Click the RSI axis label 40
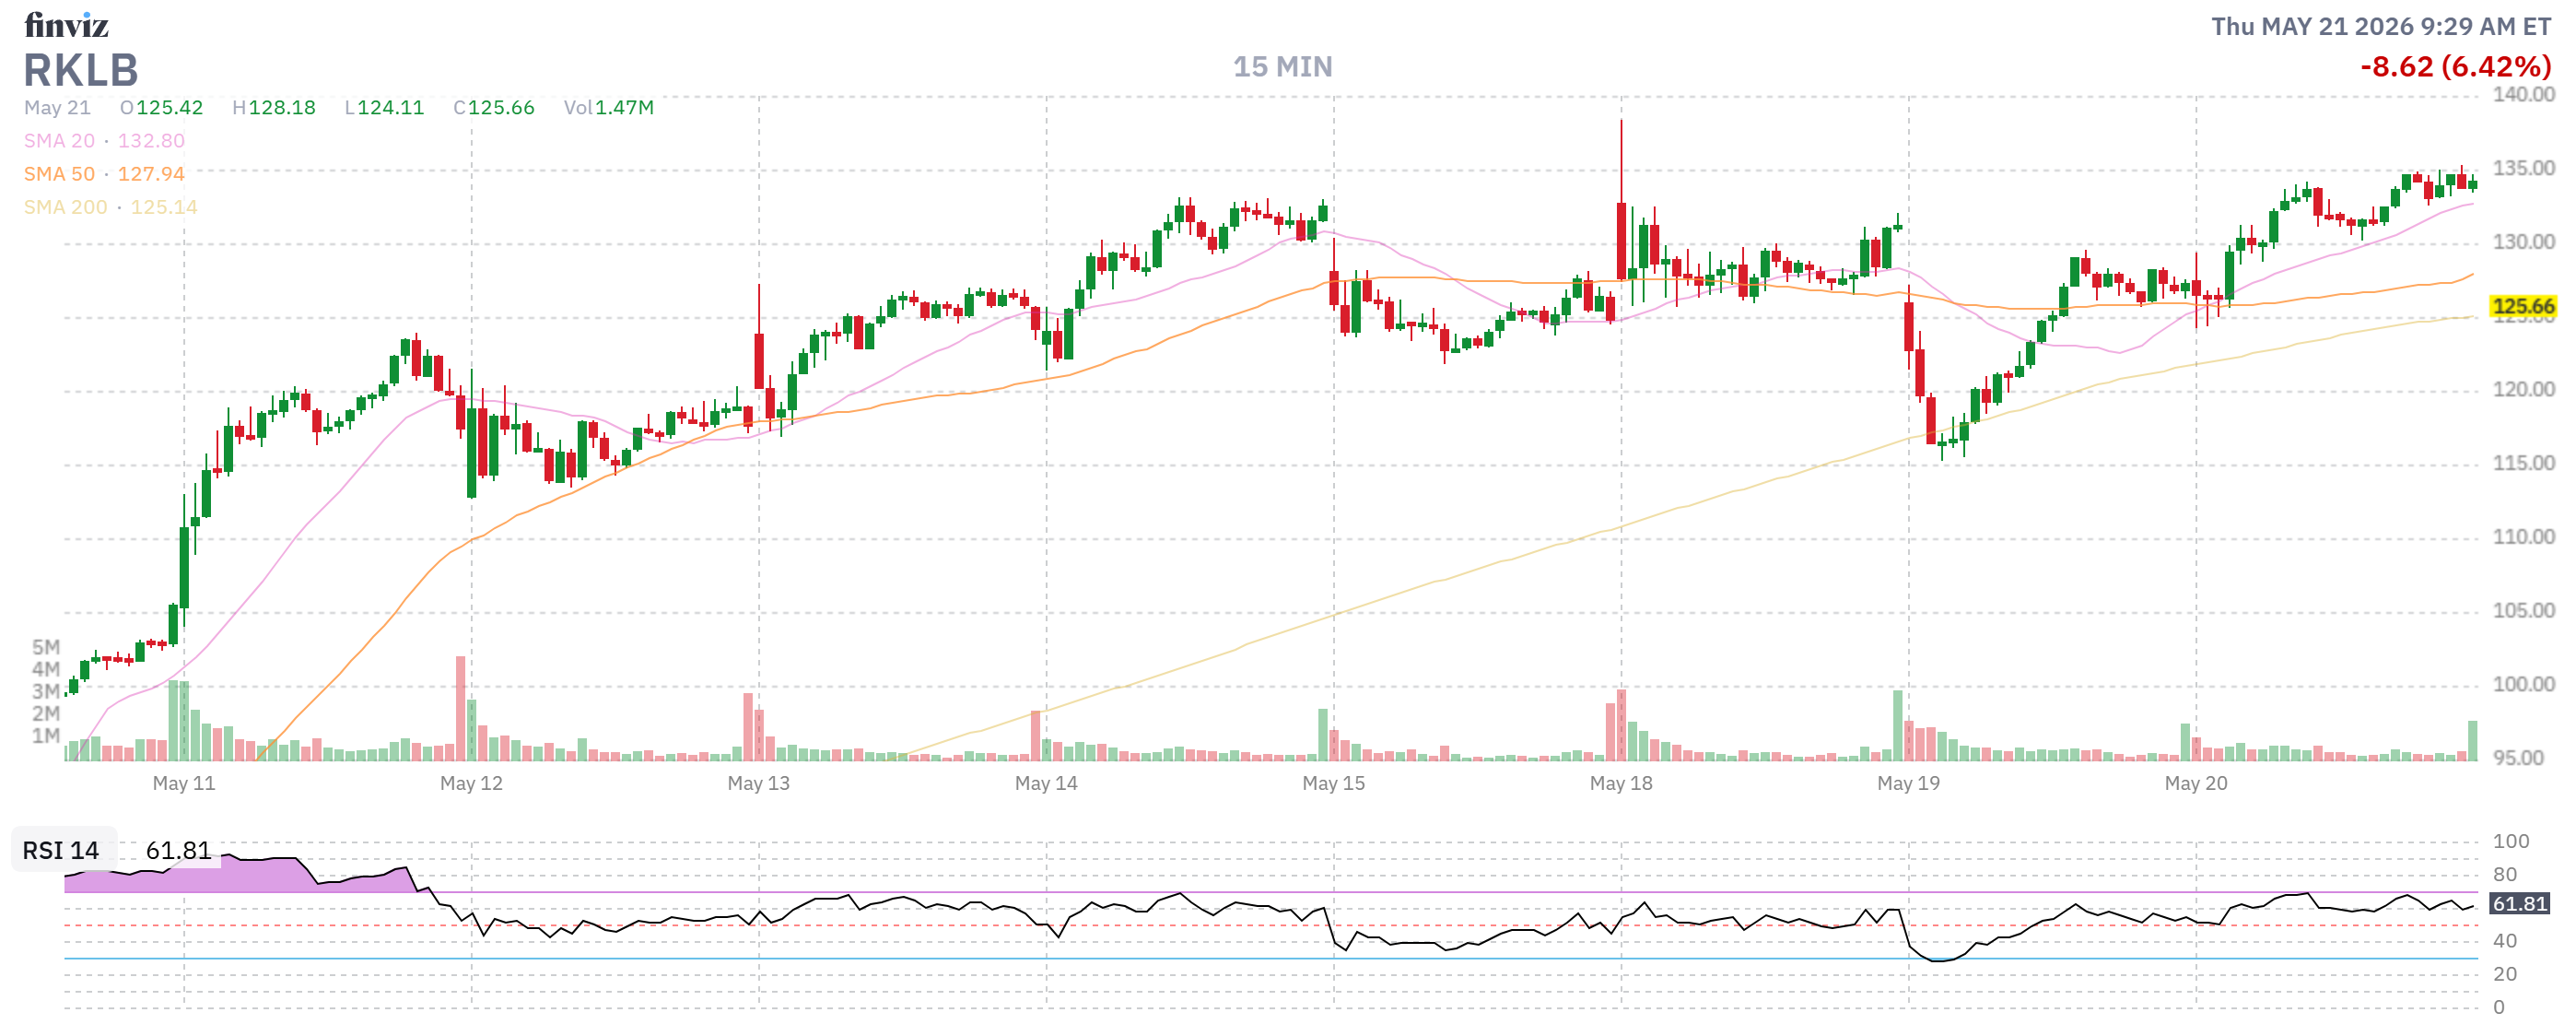Viewport: 2576px width, 1036px height. click(x=2504, y=942)
